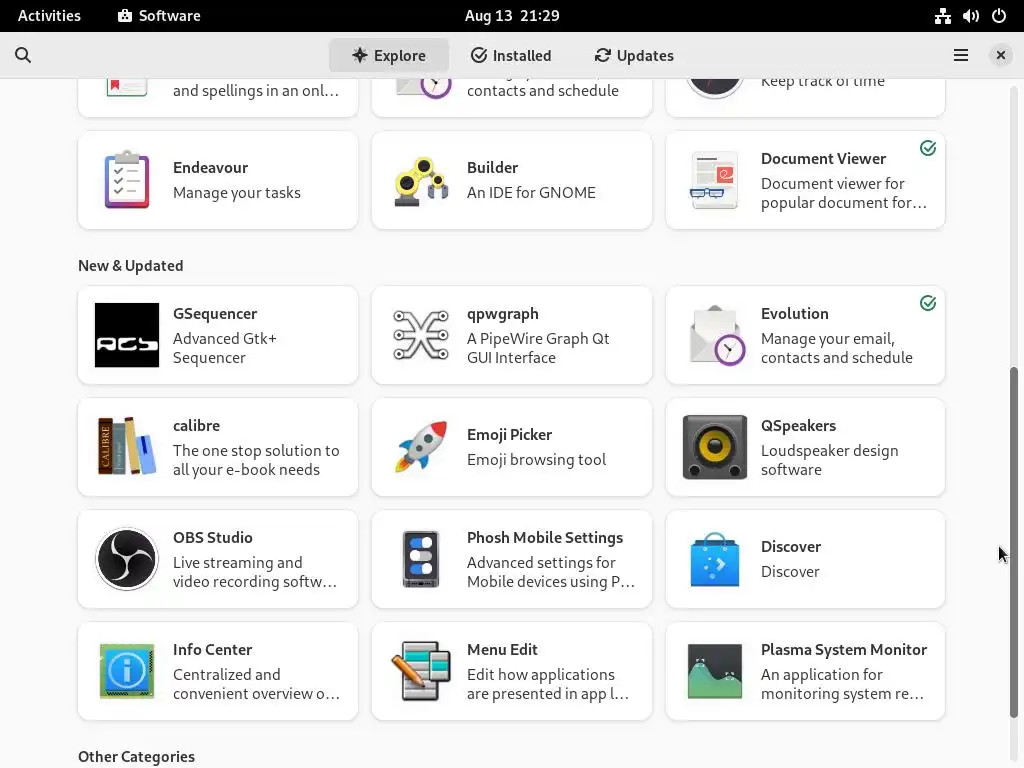Click the partially visible clock app icon

point(714,87)
